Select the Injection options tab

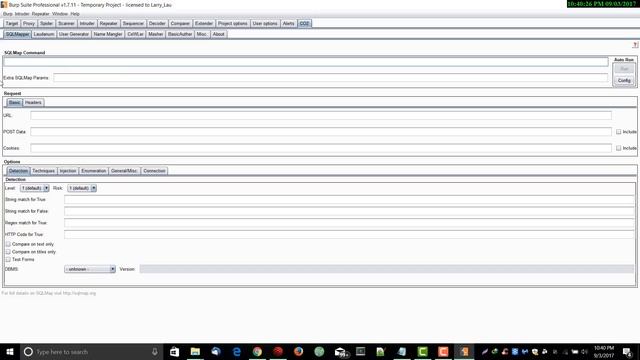tap(68, 171)
